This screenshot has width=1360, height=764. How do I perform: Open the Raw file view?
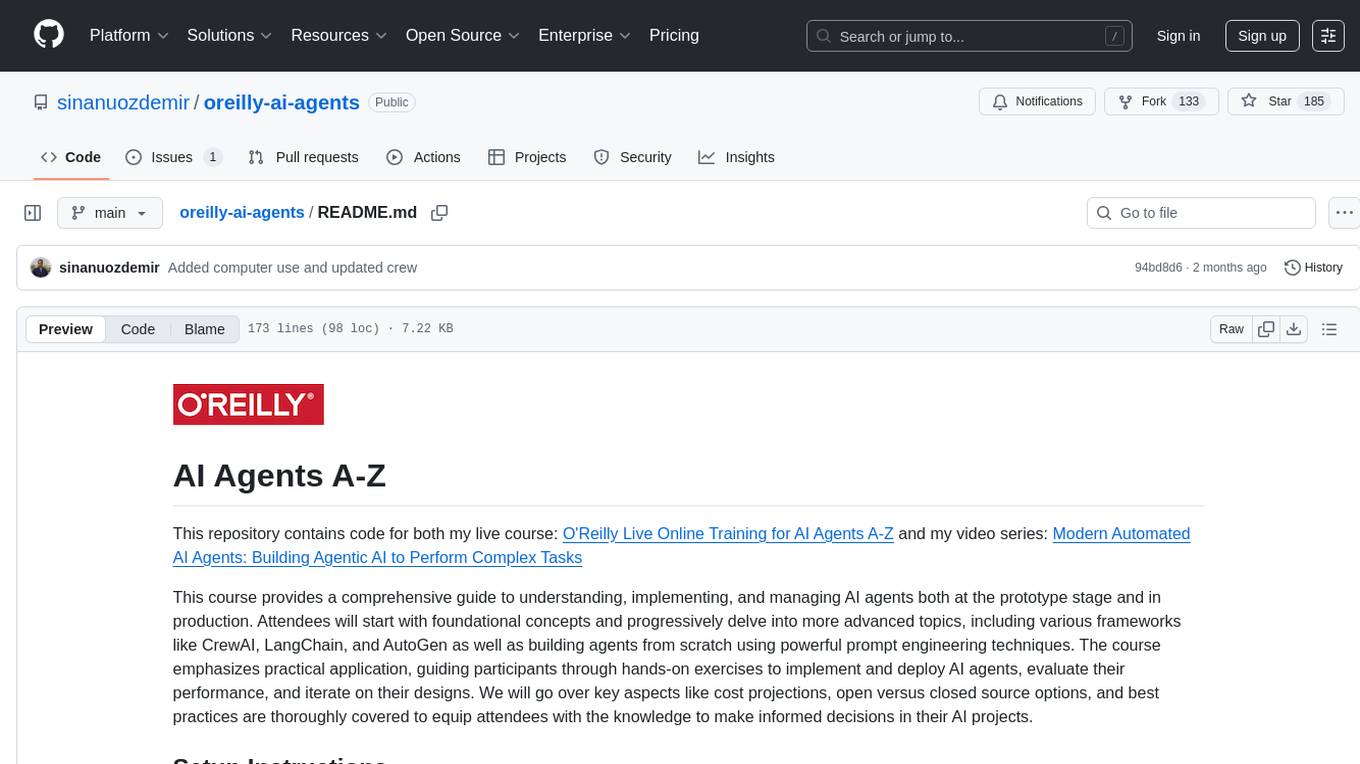(x=1231, y=329)
